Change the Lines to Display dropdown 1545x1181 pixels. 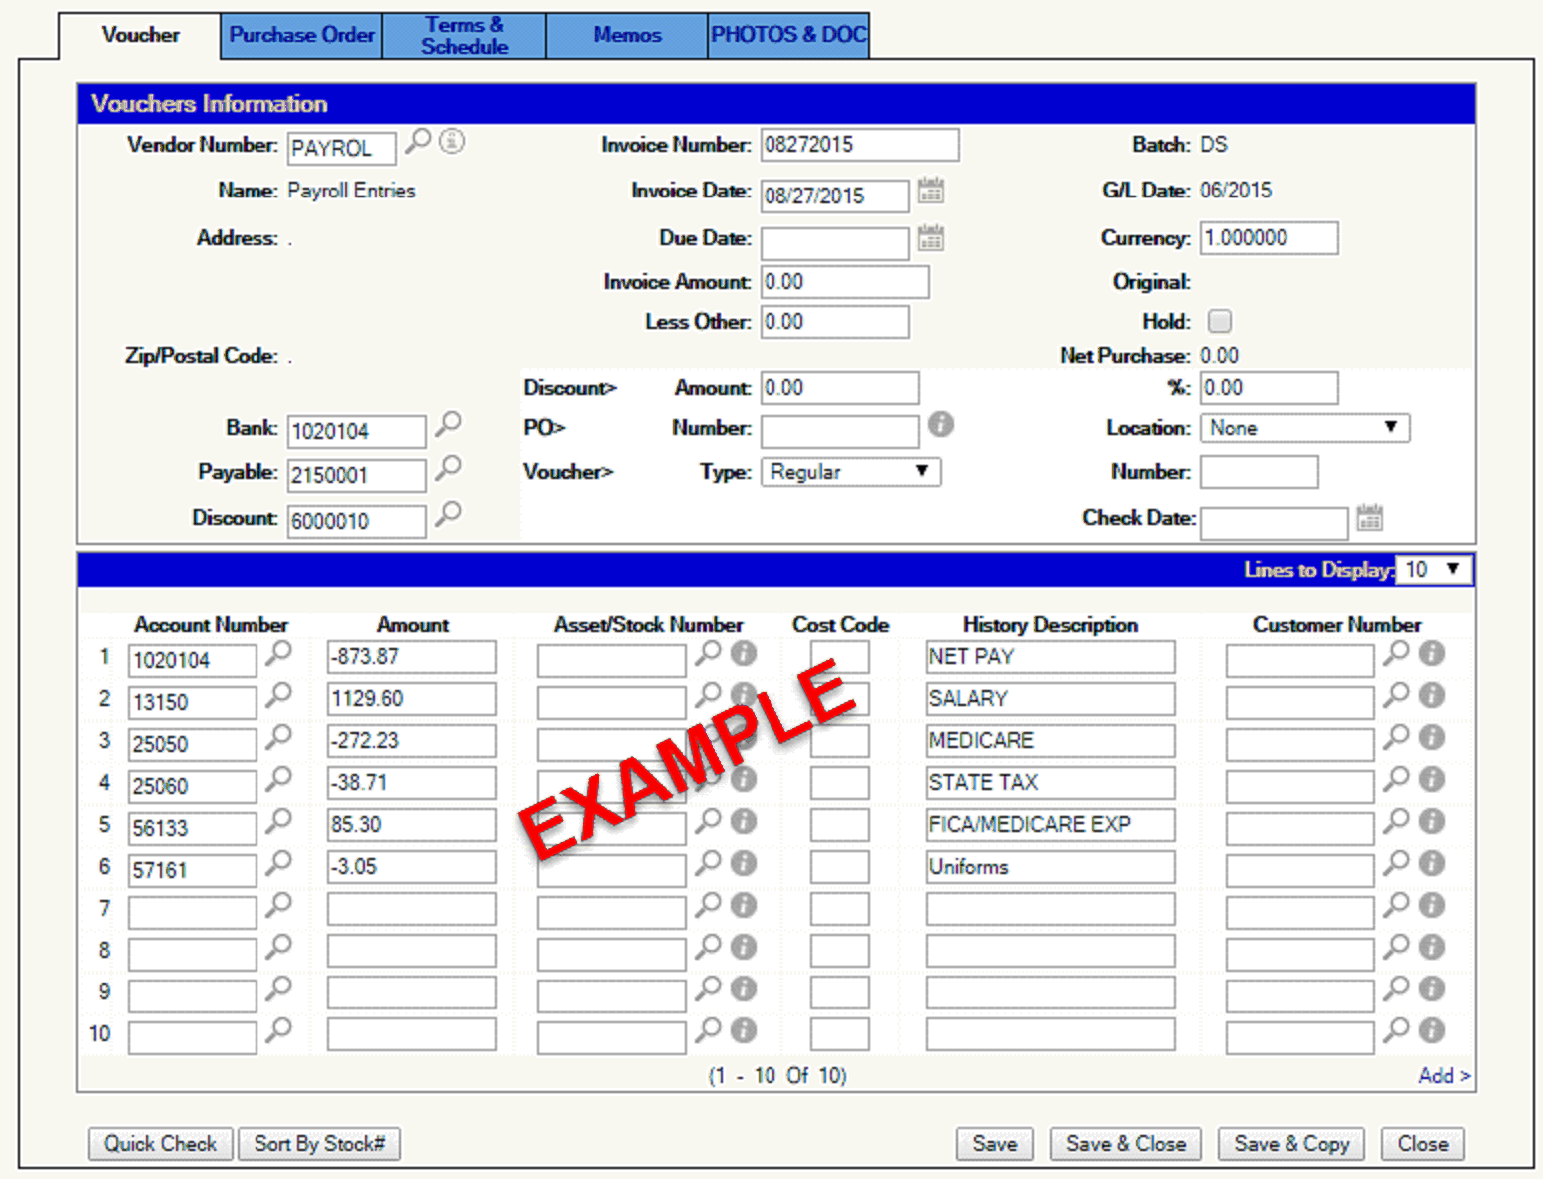[x=1432, y=570]
